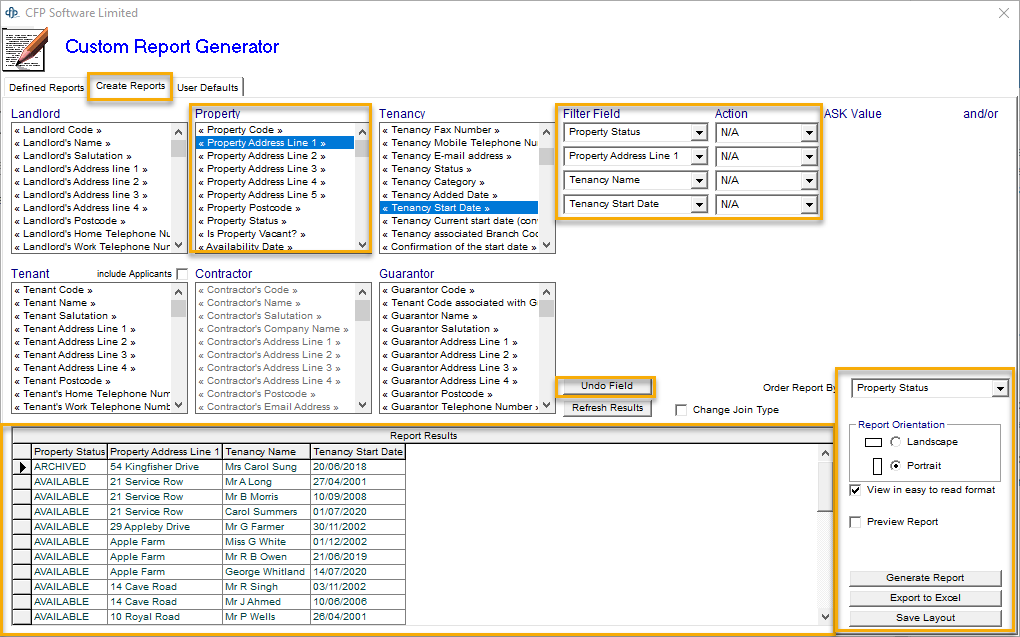Screen dimensions: 1020x637
Task: Open the Property Status filter field dropdown
Action: [699, 133]
